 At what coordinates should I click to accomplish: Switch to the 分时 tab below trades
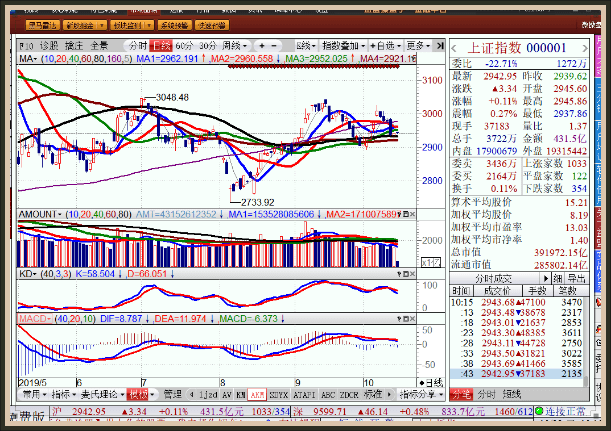pos(487,394)
